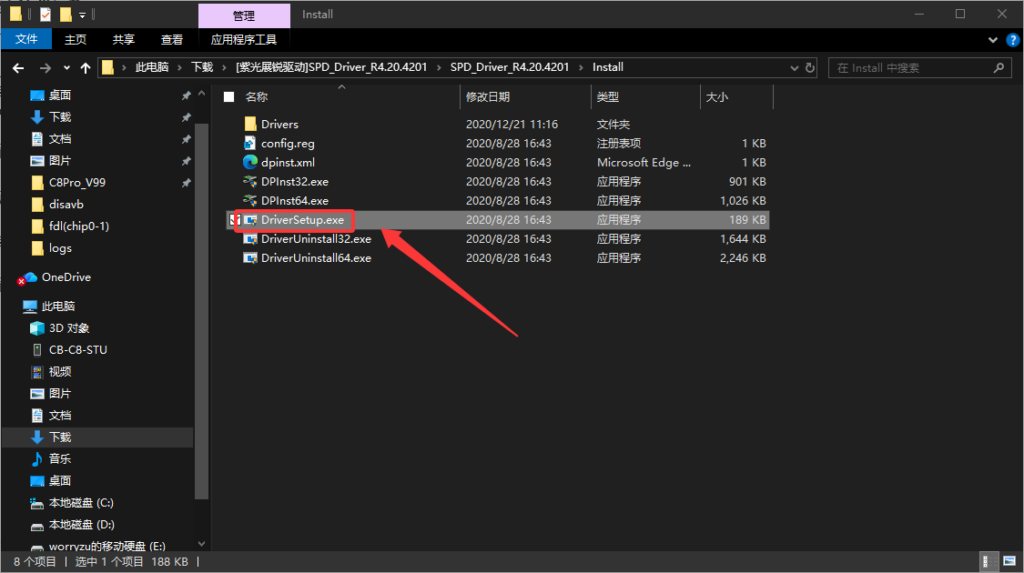Open the CB-C8-STU device entry
The height and width of the screenshot is (573, 1024).
78,350
